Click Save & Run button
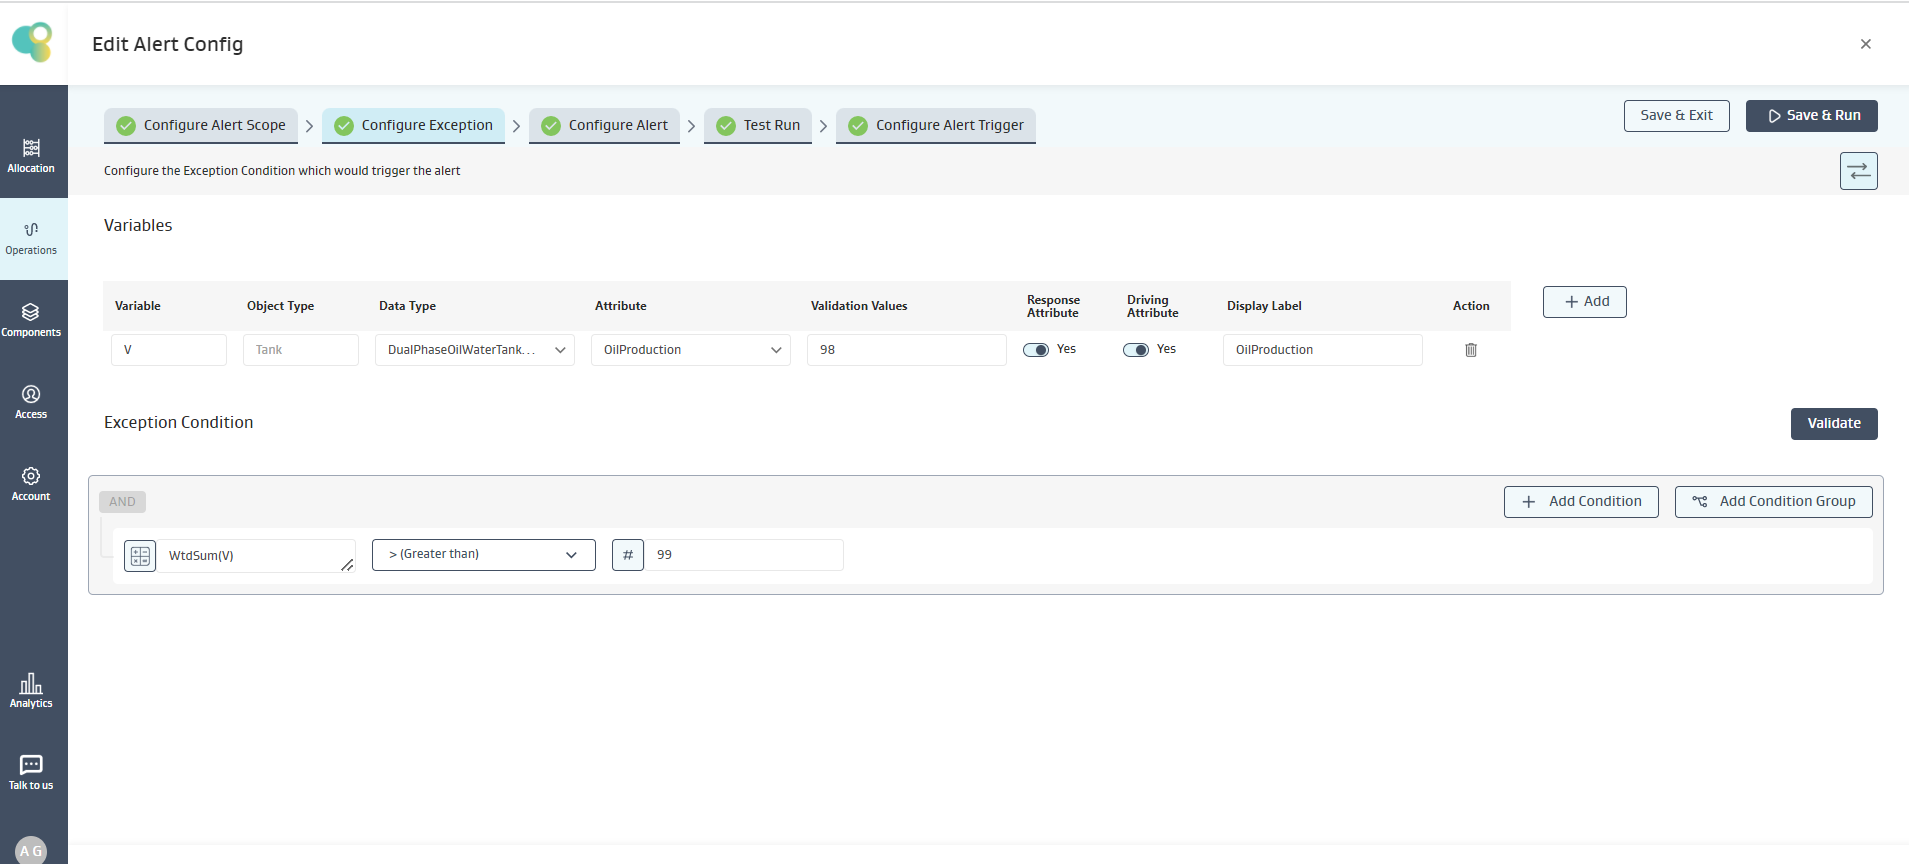The width and height of the screenshot is (1909, 864). click(x=1811, y=116)
